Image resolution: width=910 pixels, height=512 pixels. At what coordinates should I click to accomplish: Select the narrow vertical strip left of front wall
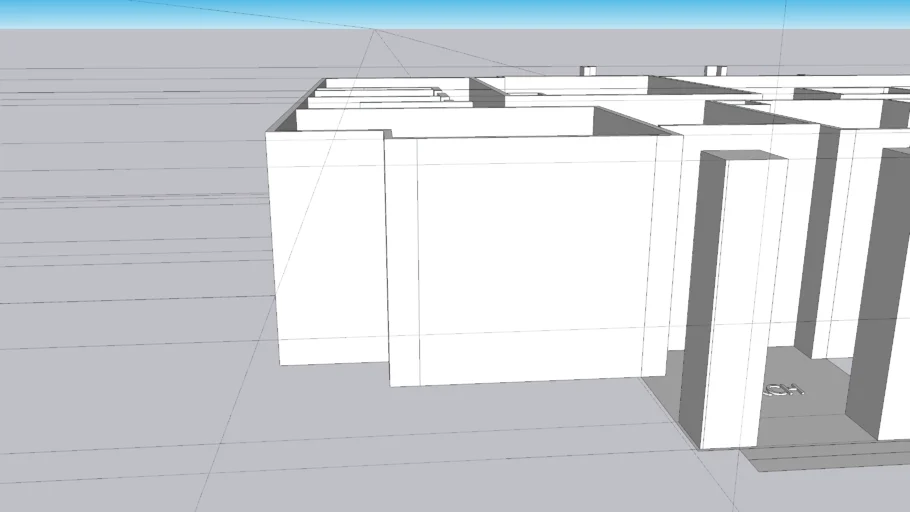[x=402, y=260]
